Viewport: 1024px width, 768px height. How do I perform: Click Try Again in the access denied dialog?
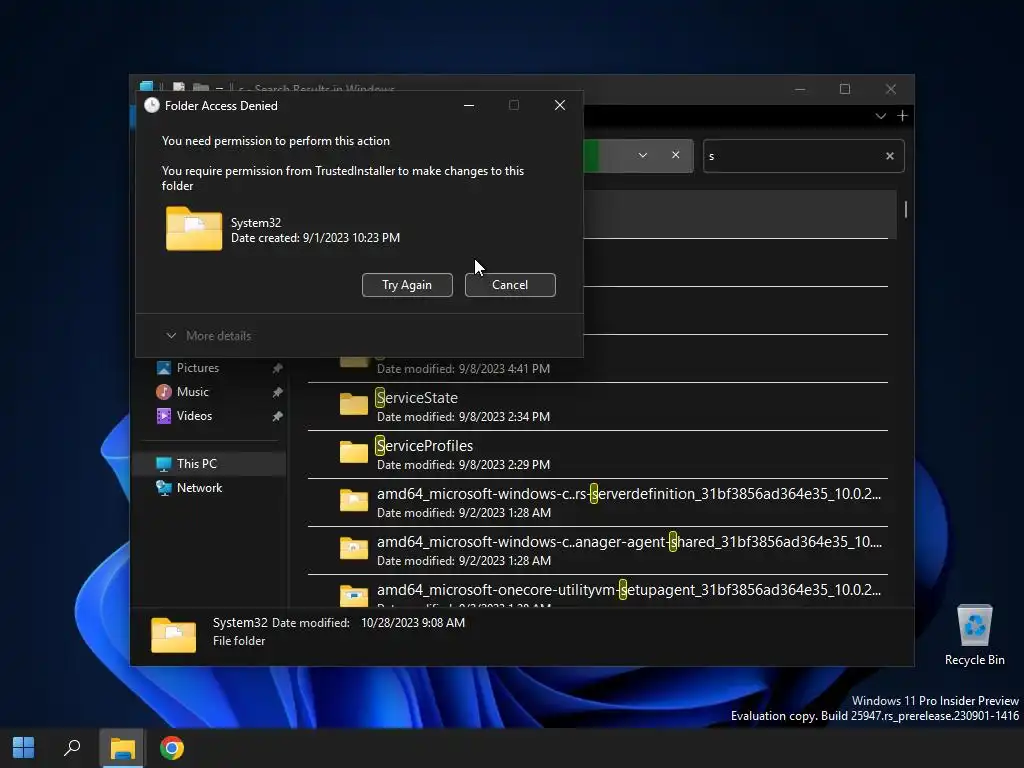click(x=407, y=285)
